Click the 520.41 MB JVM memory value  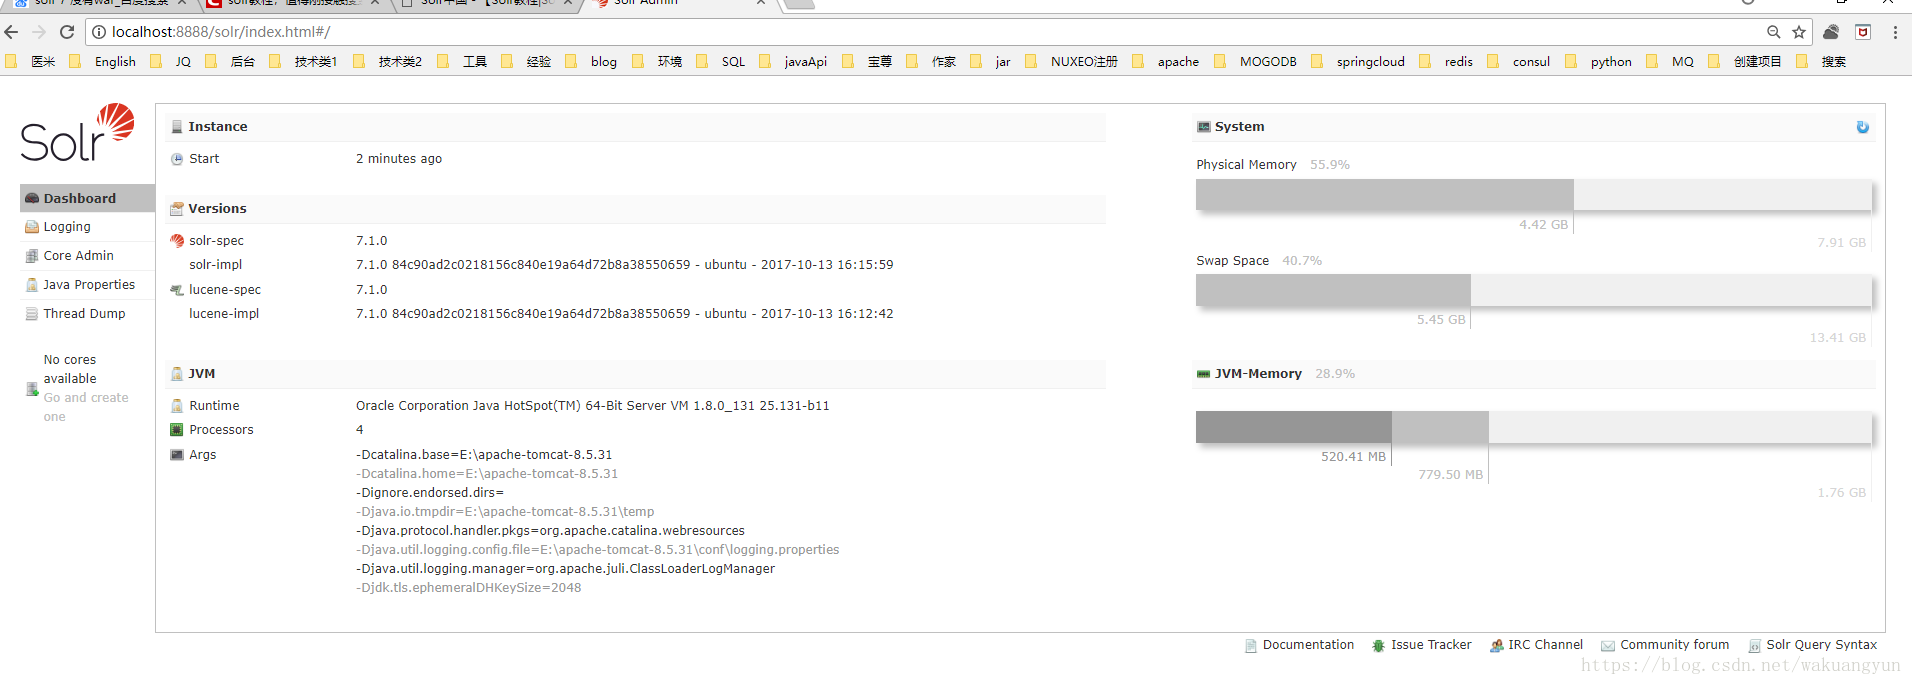point(1353,457)
